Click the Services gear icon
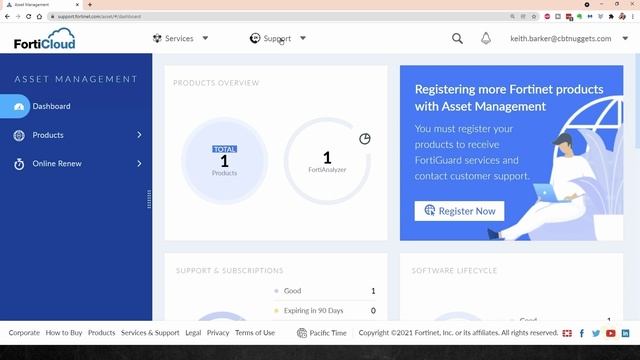640x360 pixels. (157, 38)
